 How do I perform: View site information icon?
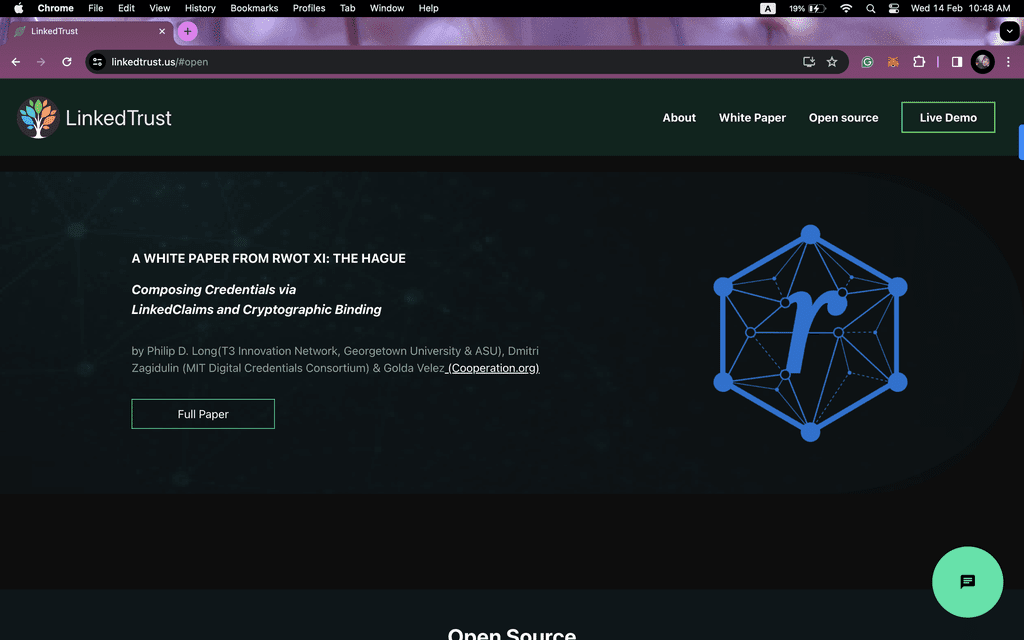pos(97,62)
